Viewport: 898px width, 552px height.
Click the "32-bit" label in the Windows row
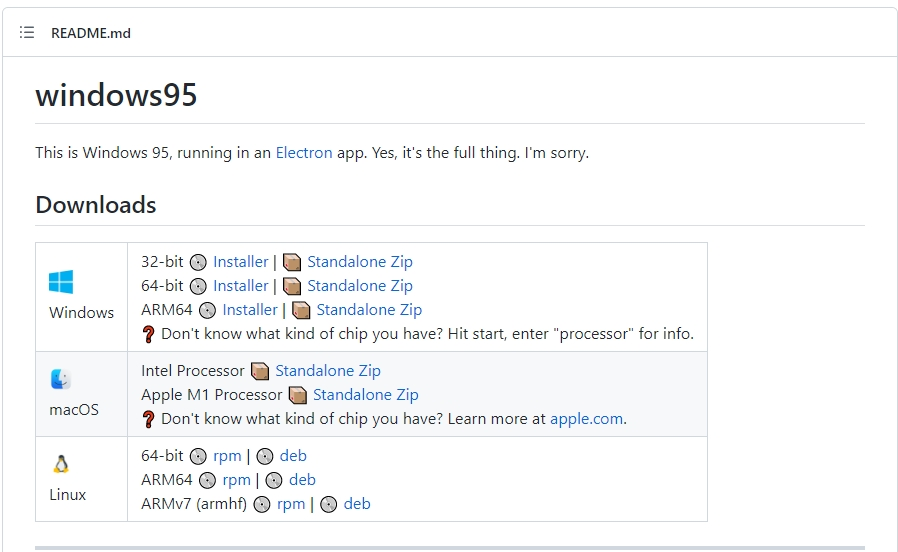162,262
